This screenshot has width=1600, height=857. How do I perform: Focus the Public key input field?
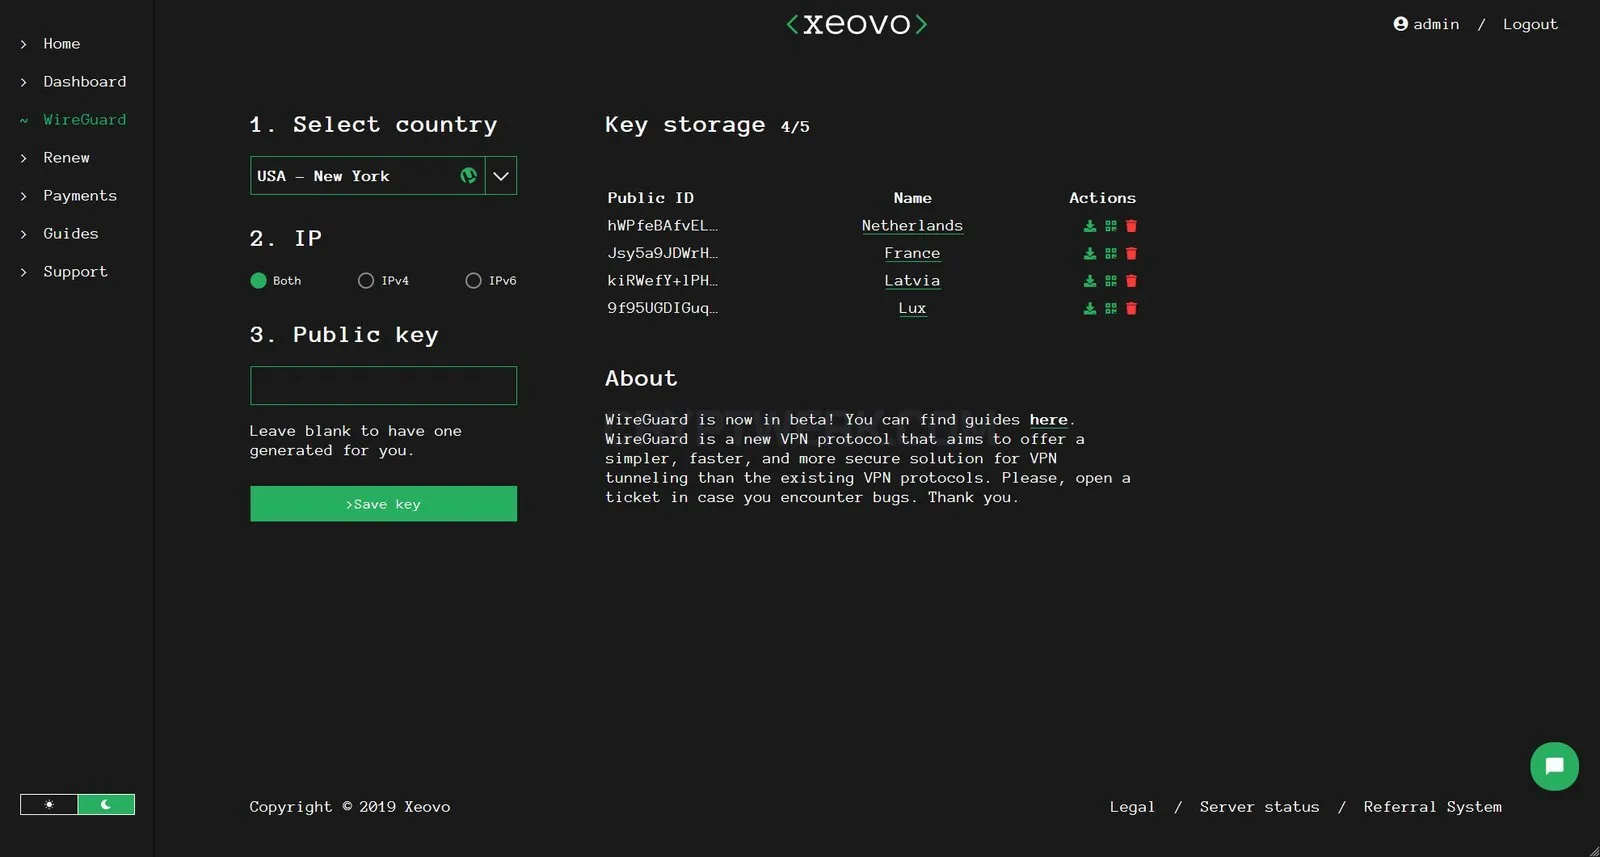(x=383, y=386)
